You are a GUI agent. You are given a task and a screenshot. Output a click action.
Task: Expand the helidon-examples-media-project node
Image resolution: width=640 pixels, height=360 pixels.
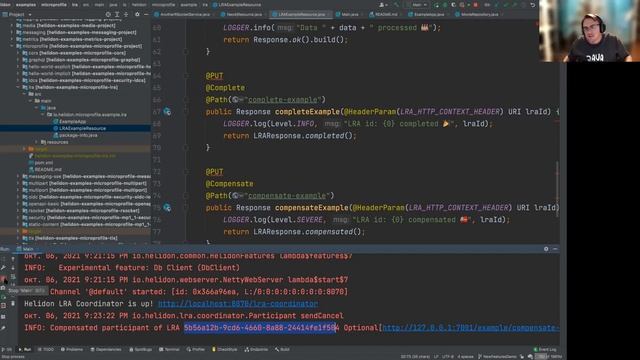click(12, 25)
